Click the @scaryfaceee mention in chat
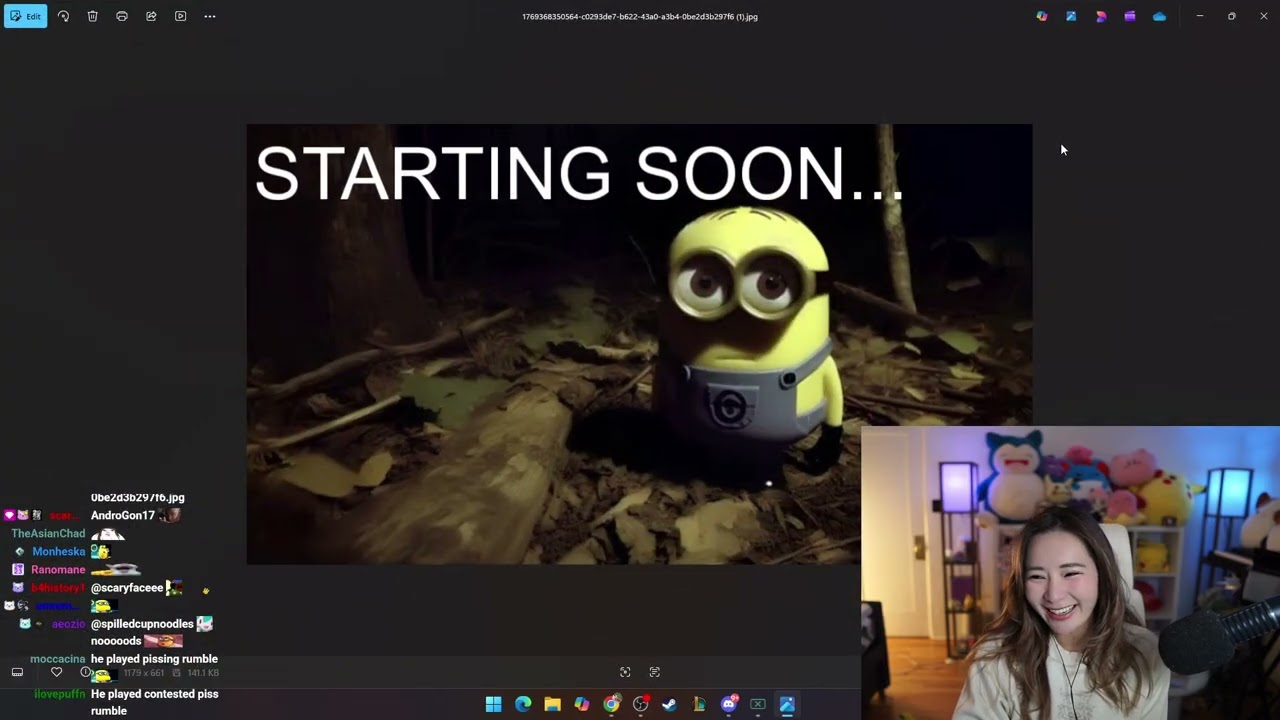 [127, 588]
